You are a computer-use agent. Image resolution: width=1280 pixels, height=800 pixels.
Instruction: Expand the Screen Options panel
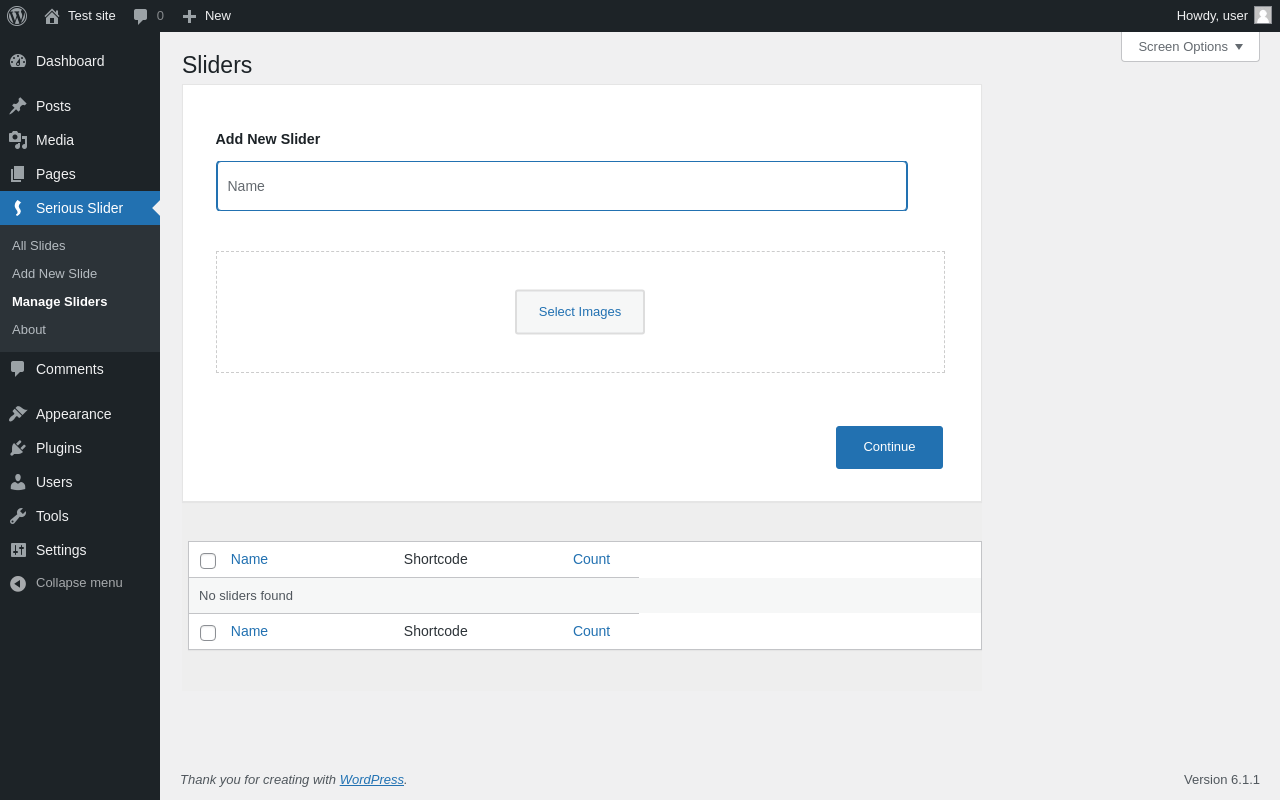(1190, 46)
